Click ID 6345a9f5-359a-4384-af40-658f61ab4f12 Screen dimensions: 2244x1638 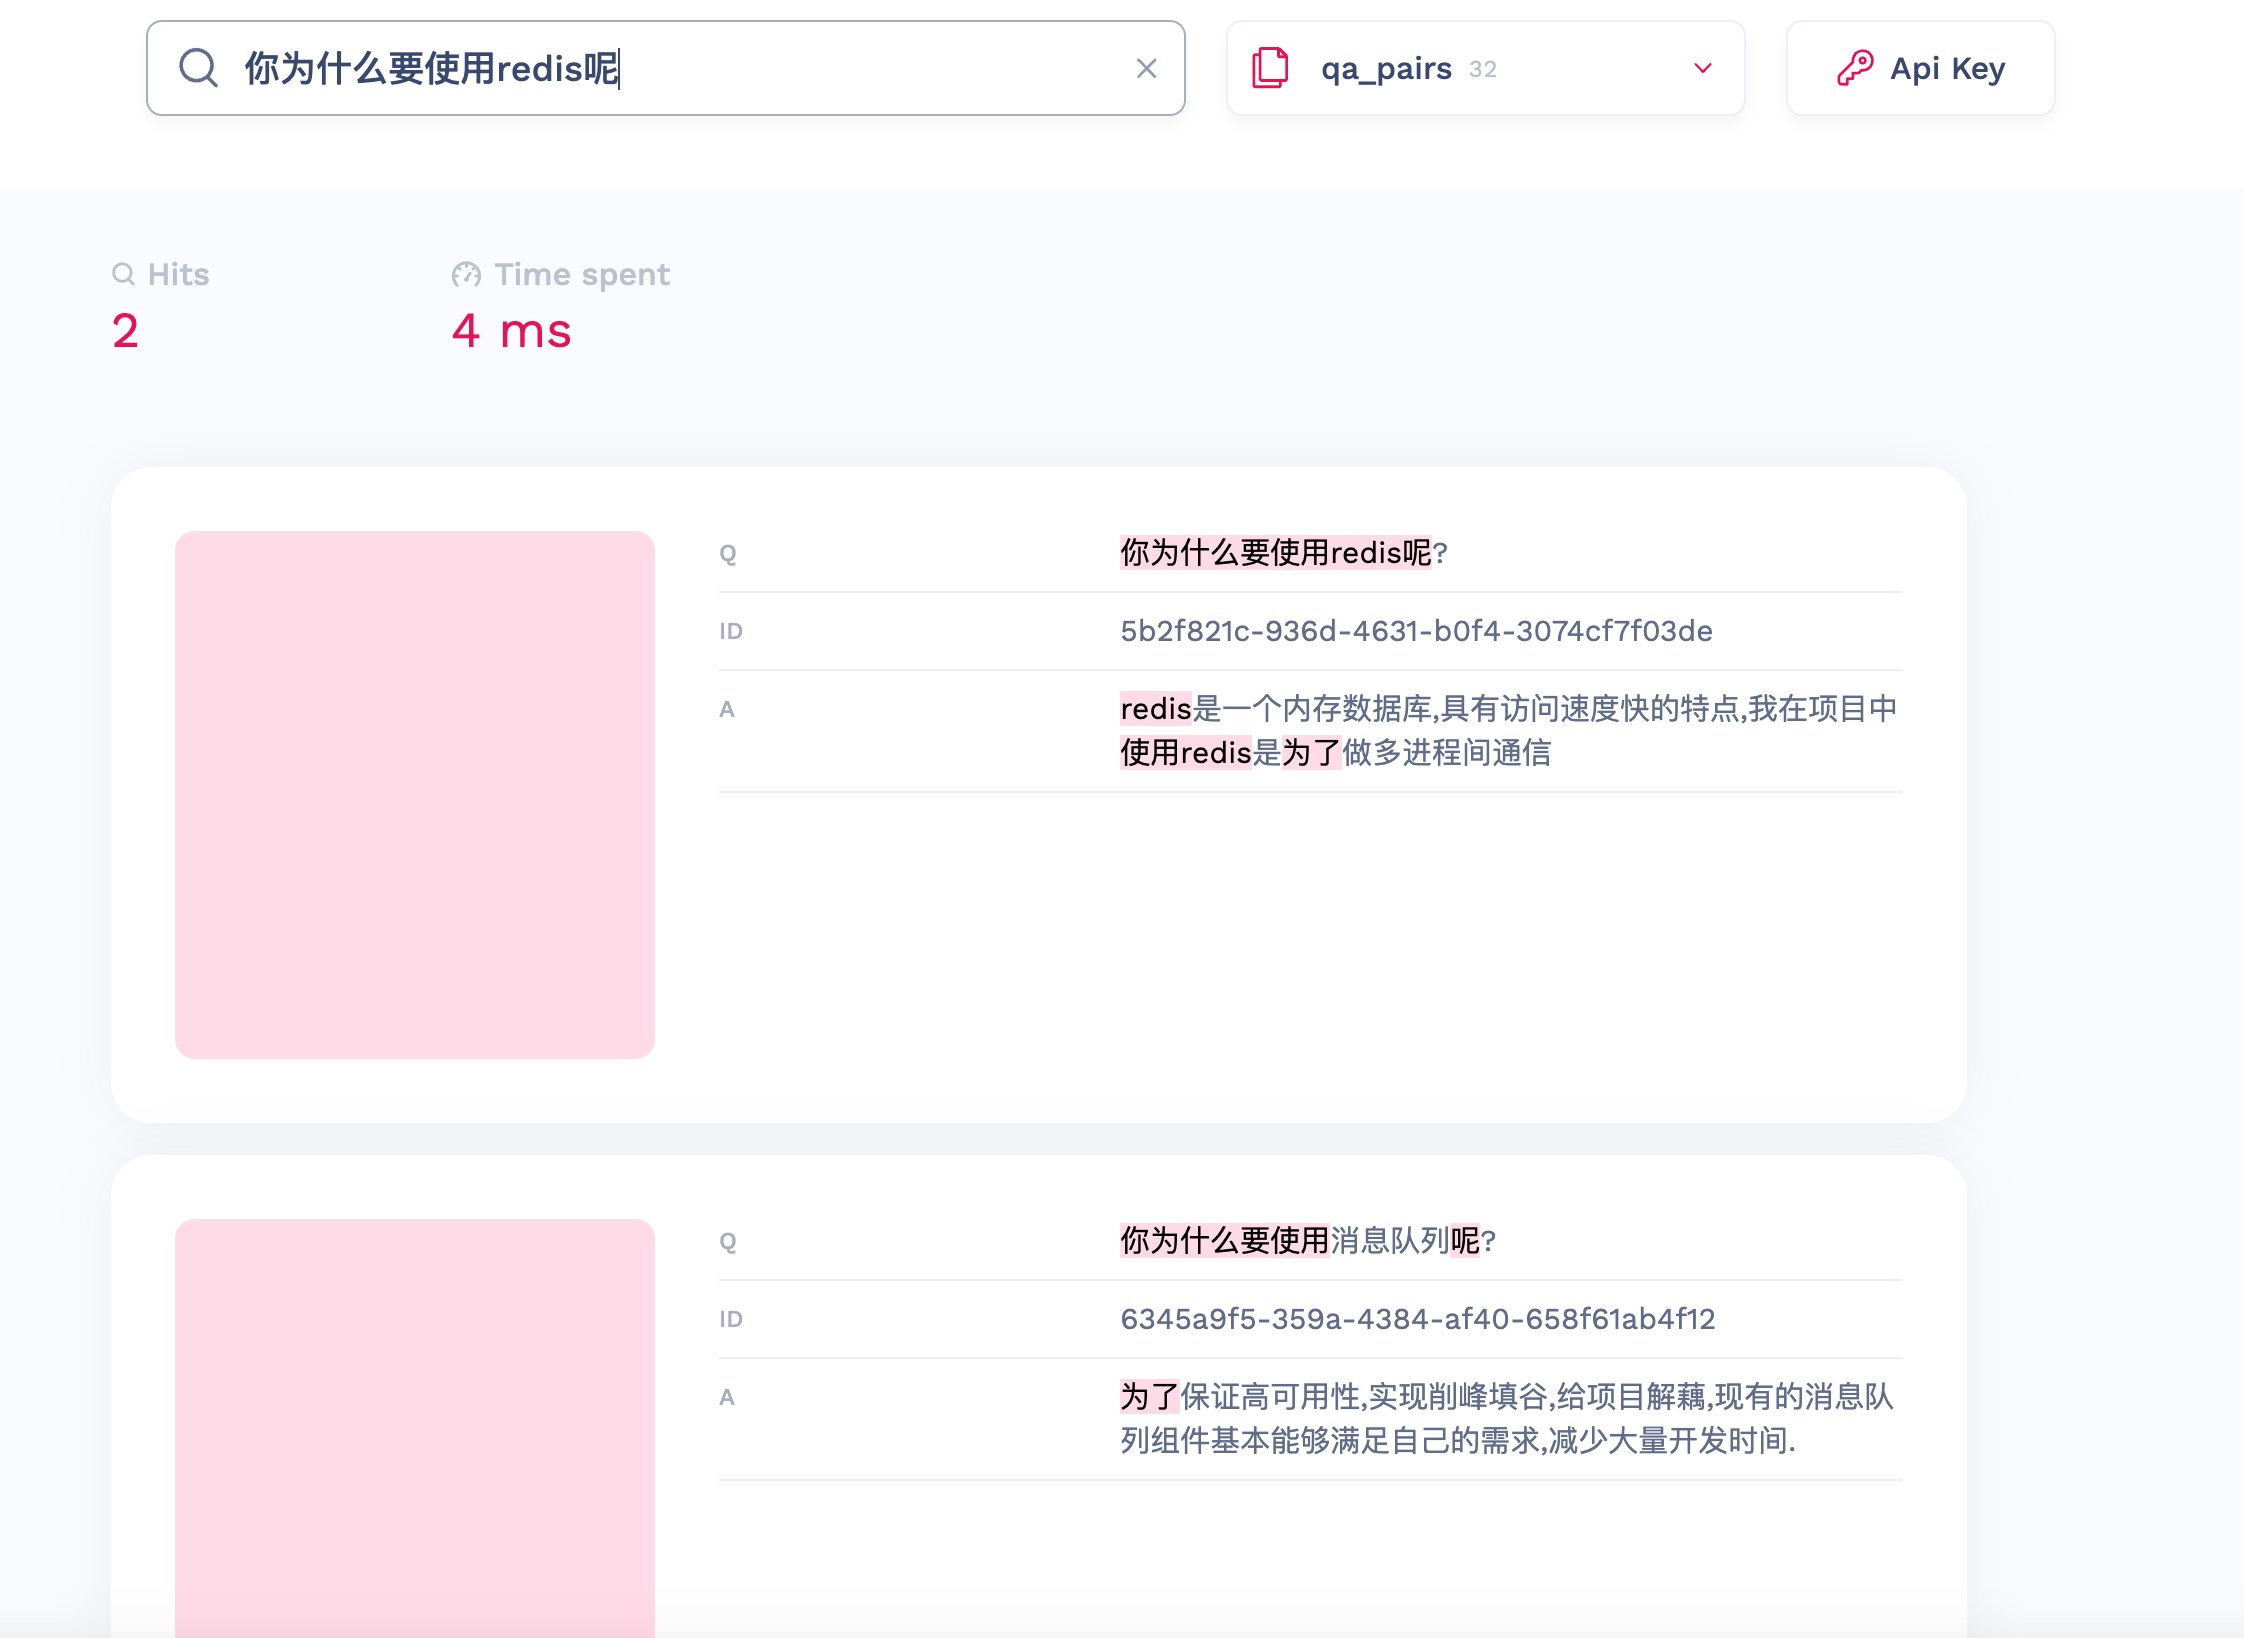pyautogui.click(x=1417, y=1319)
